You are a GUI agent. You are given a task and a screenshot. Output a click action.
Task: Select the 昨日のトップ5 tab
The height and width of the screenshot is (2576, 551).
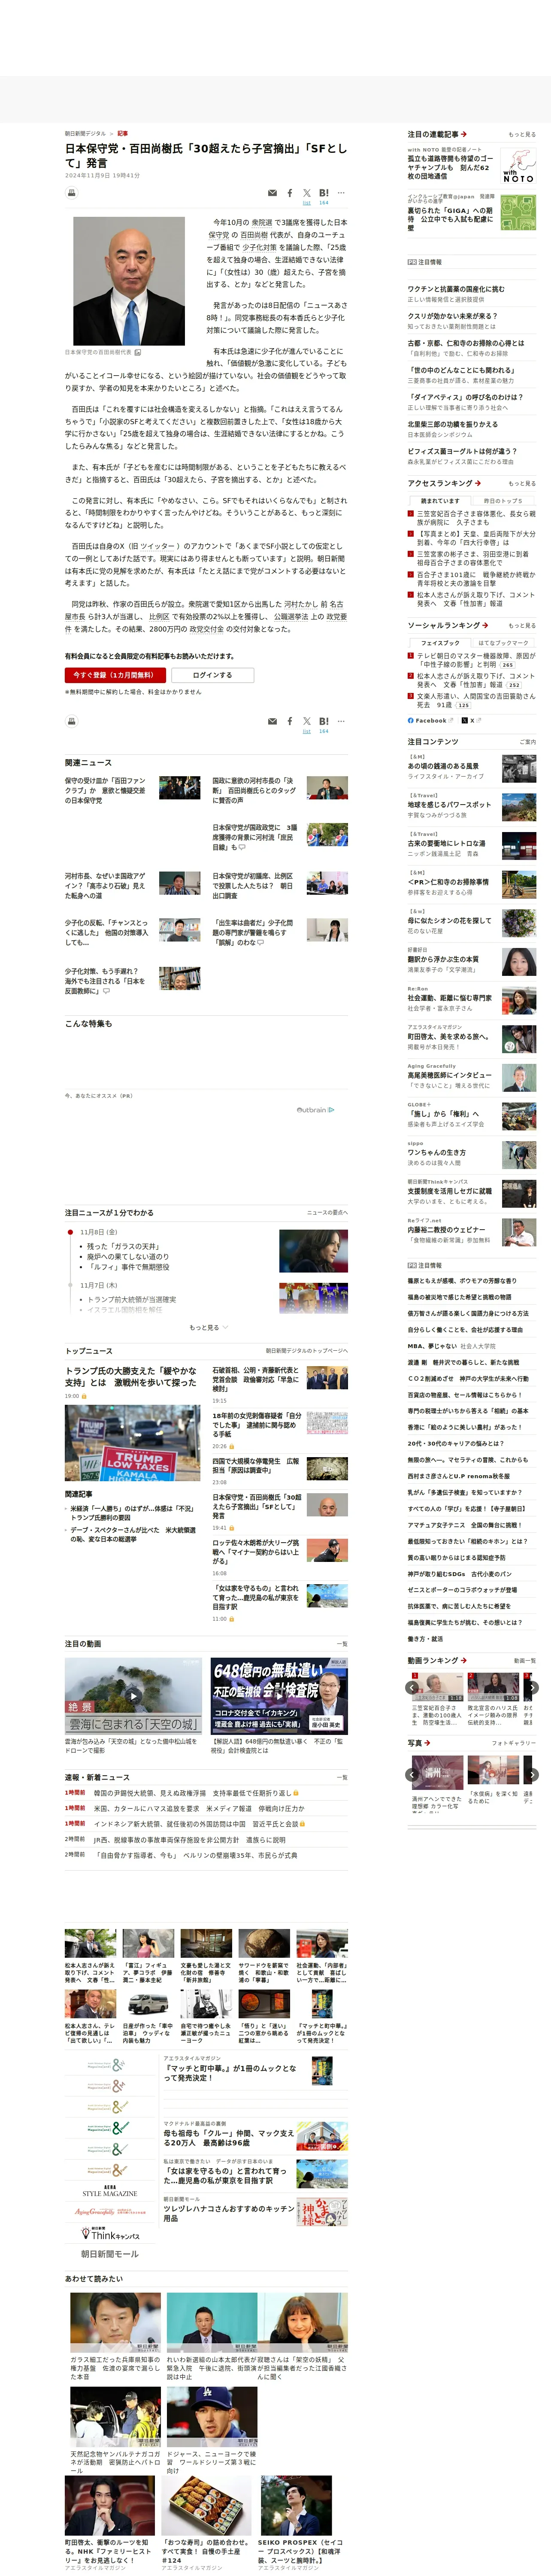point(503,501)
